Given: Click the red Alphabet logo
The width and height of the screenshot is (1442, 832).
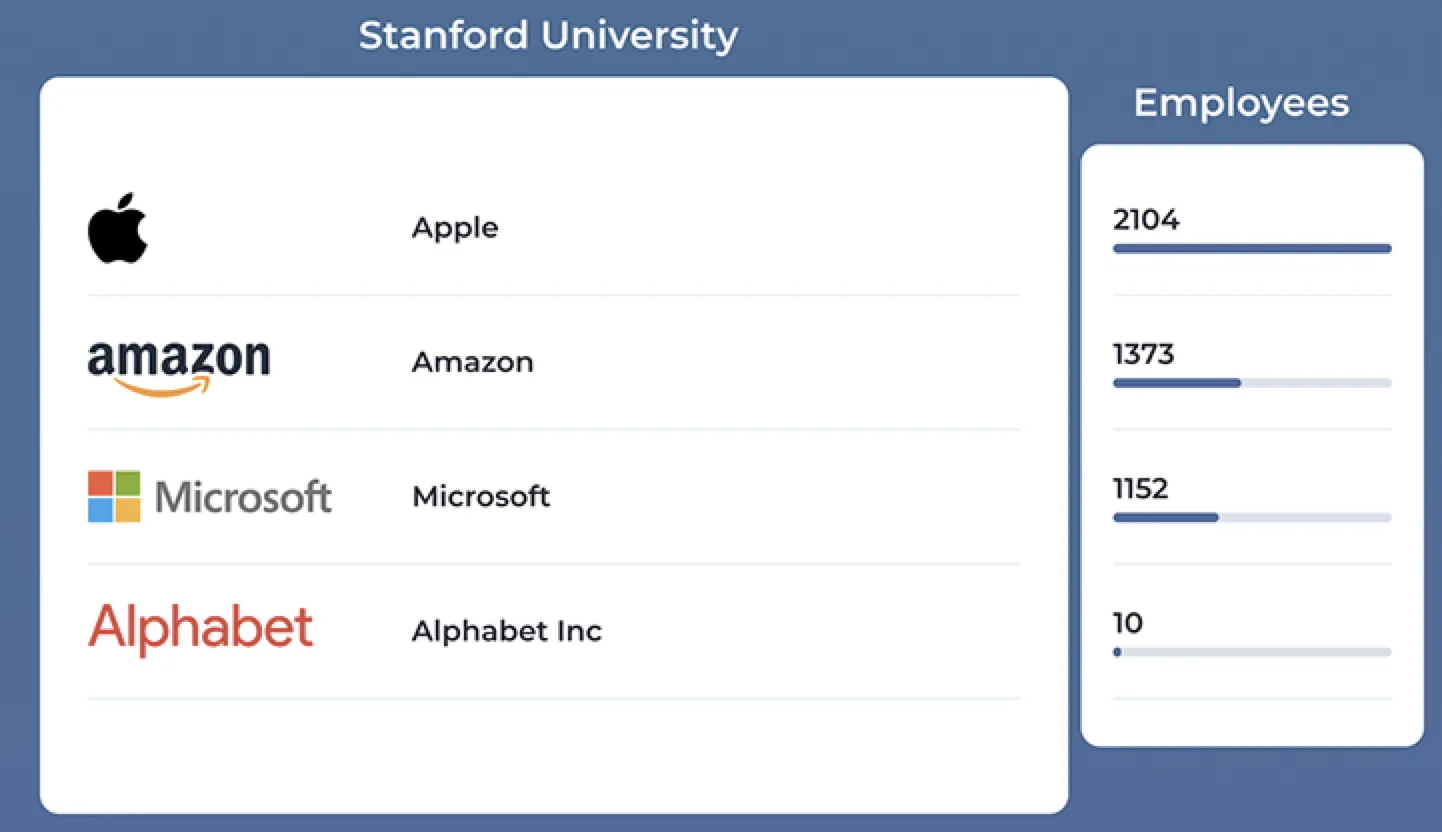Looking at the screenshot, I should coord(201,629).
